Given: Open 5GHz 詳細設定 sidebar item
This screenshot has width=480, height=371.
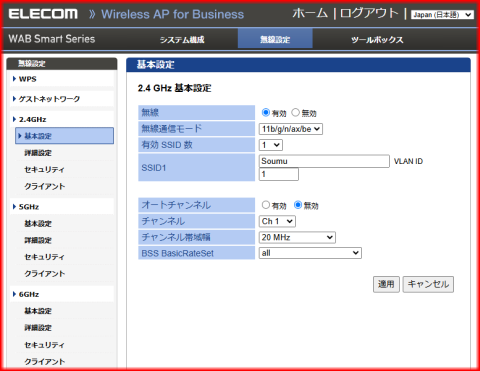Looking at the screenshot, I should pyautogui.click(x=38, y=240).
